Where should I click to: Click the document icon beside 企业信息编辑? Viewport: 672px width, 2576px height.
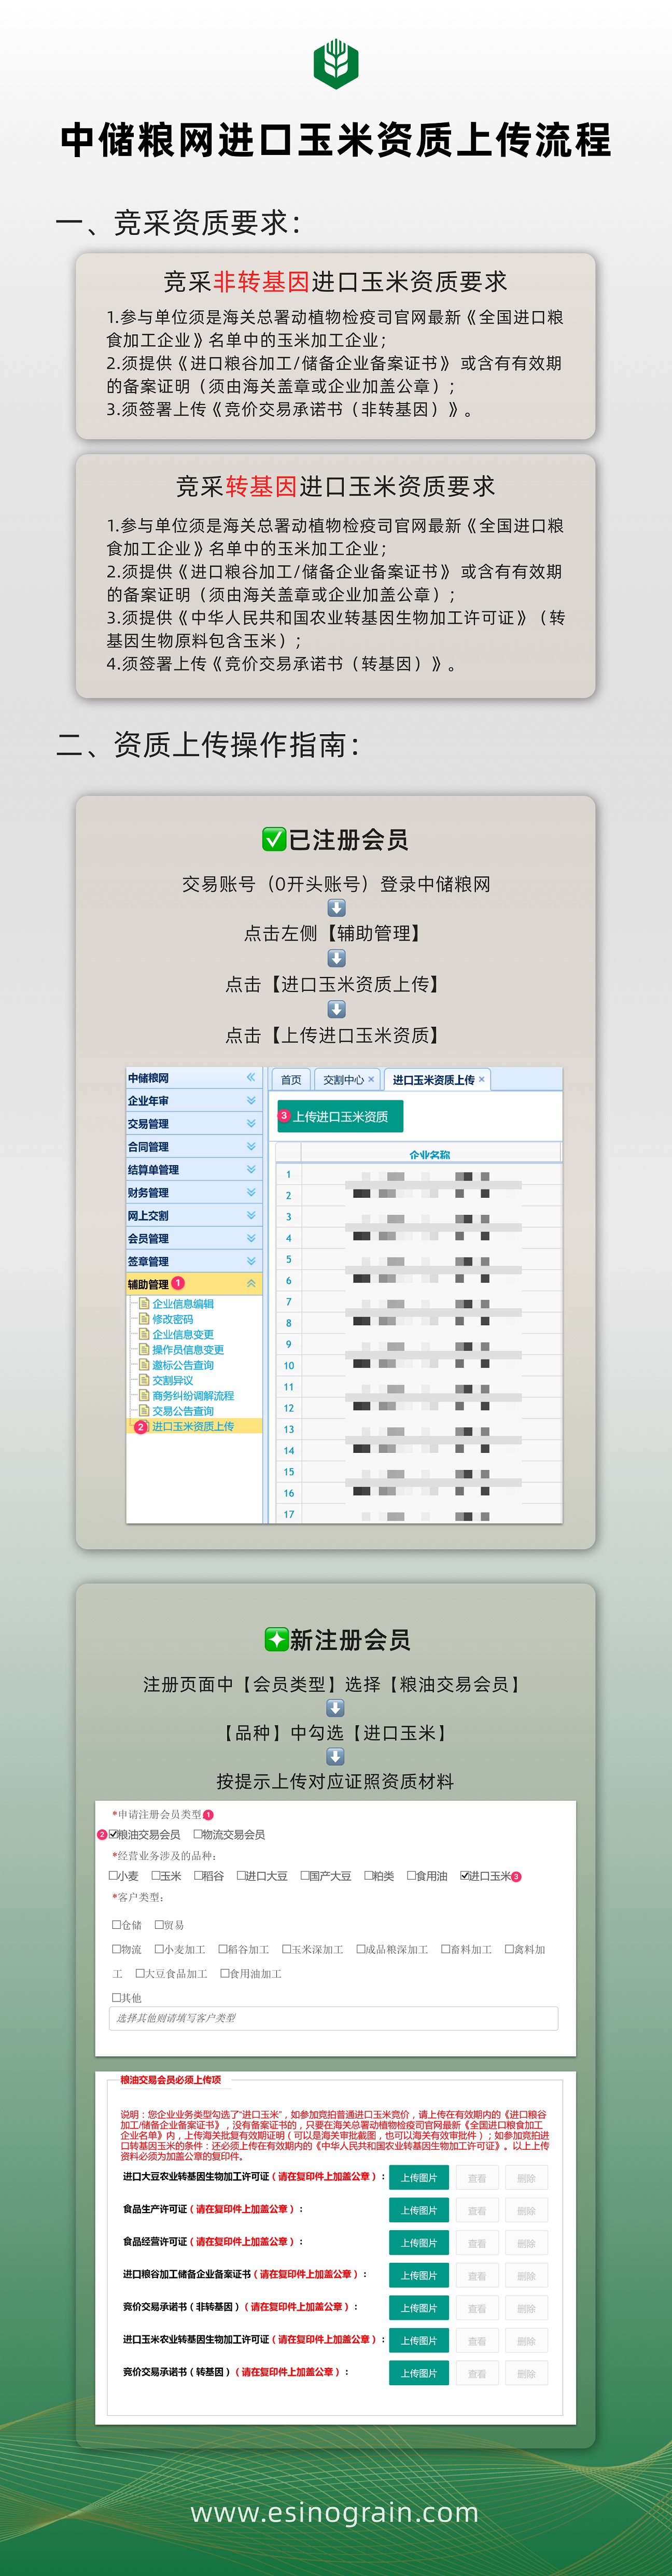pyautogui.click(x=144, y=1303)
